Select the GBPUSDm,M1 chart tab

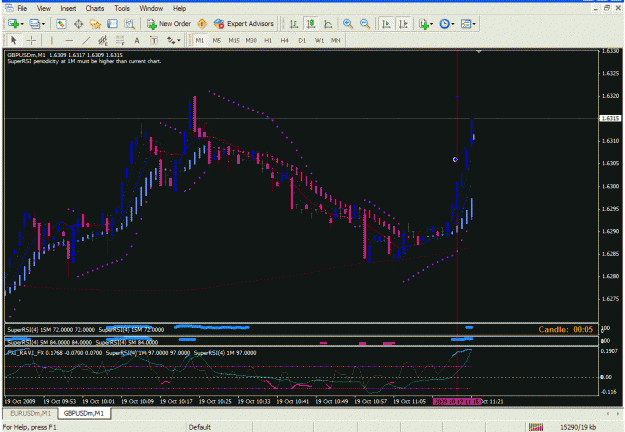click(84, 413)
